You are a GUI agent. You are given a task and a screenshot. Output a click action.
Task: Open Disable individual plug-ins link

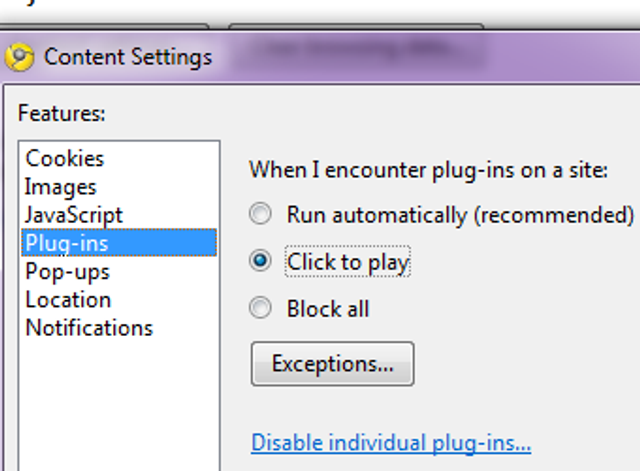(x=391, y=443)
